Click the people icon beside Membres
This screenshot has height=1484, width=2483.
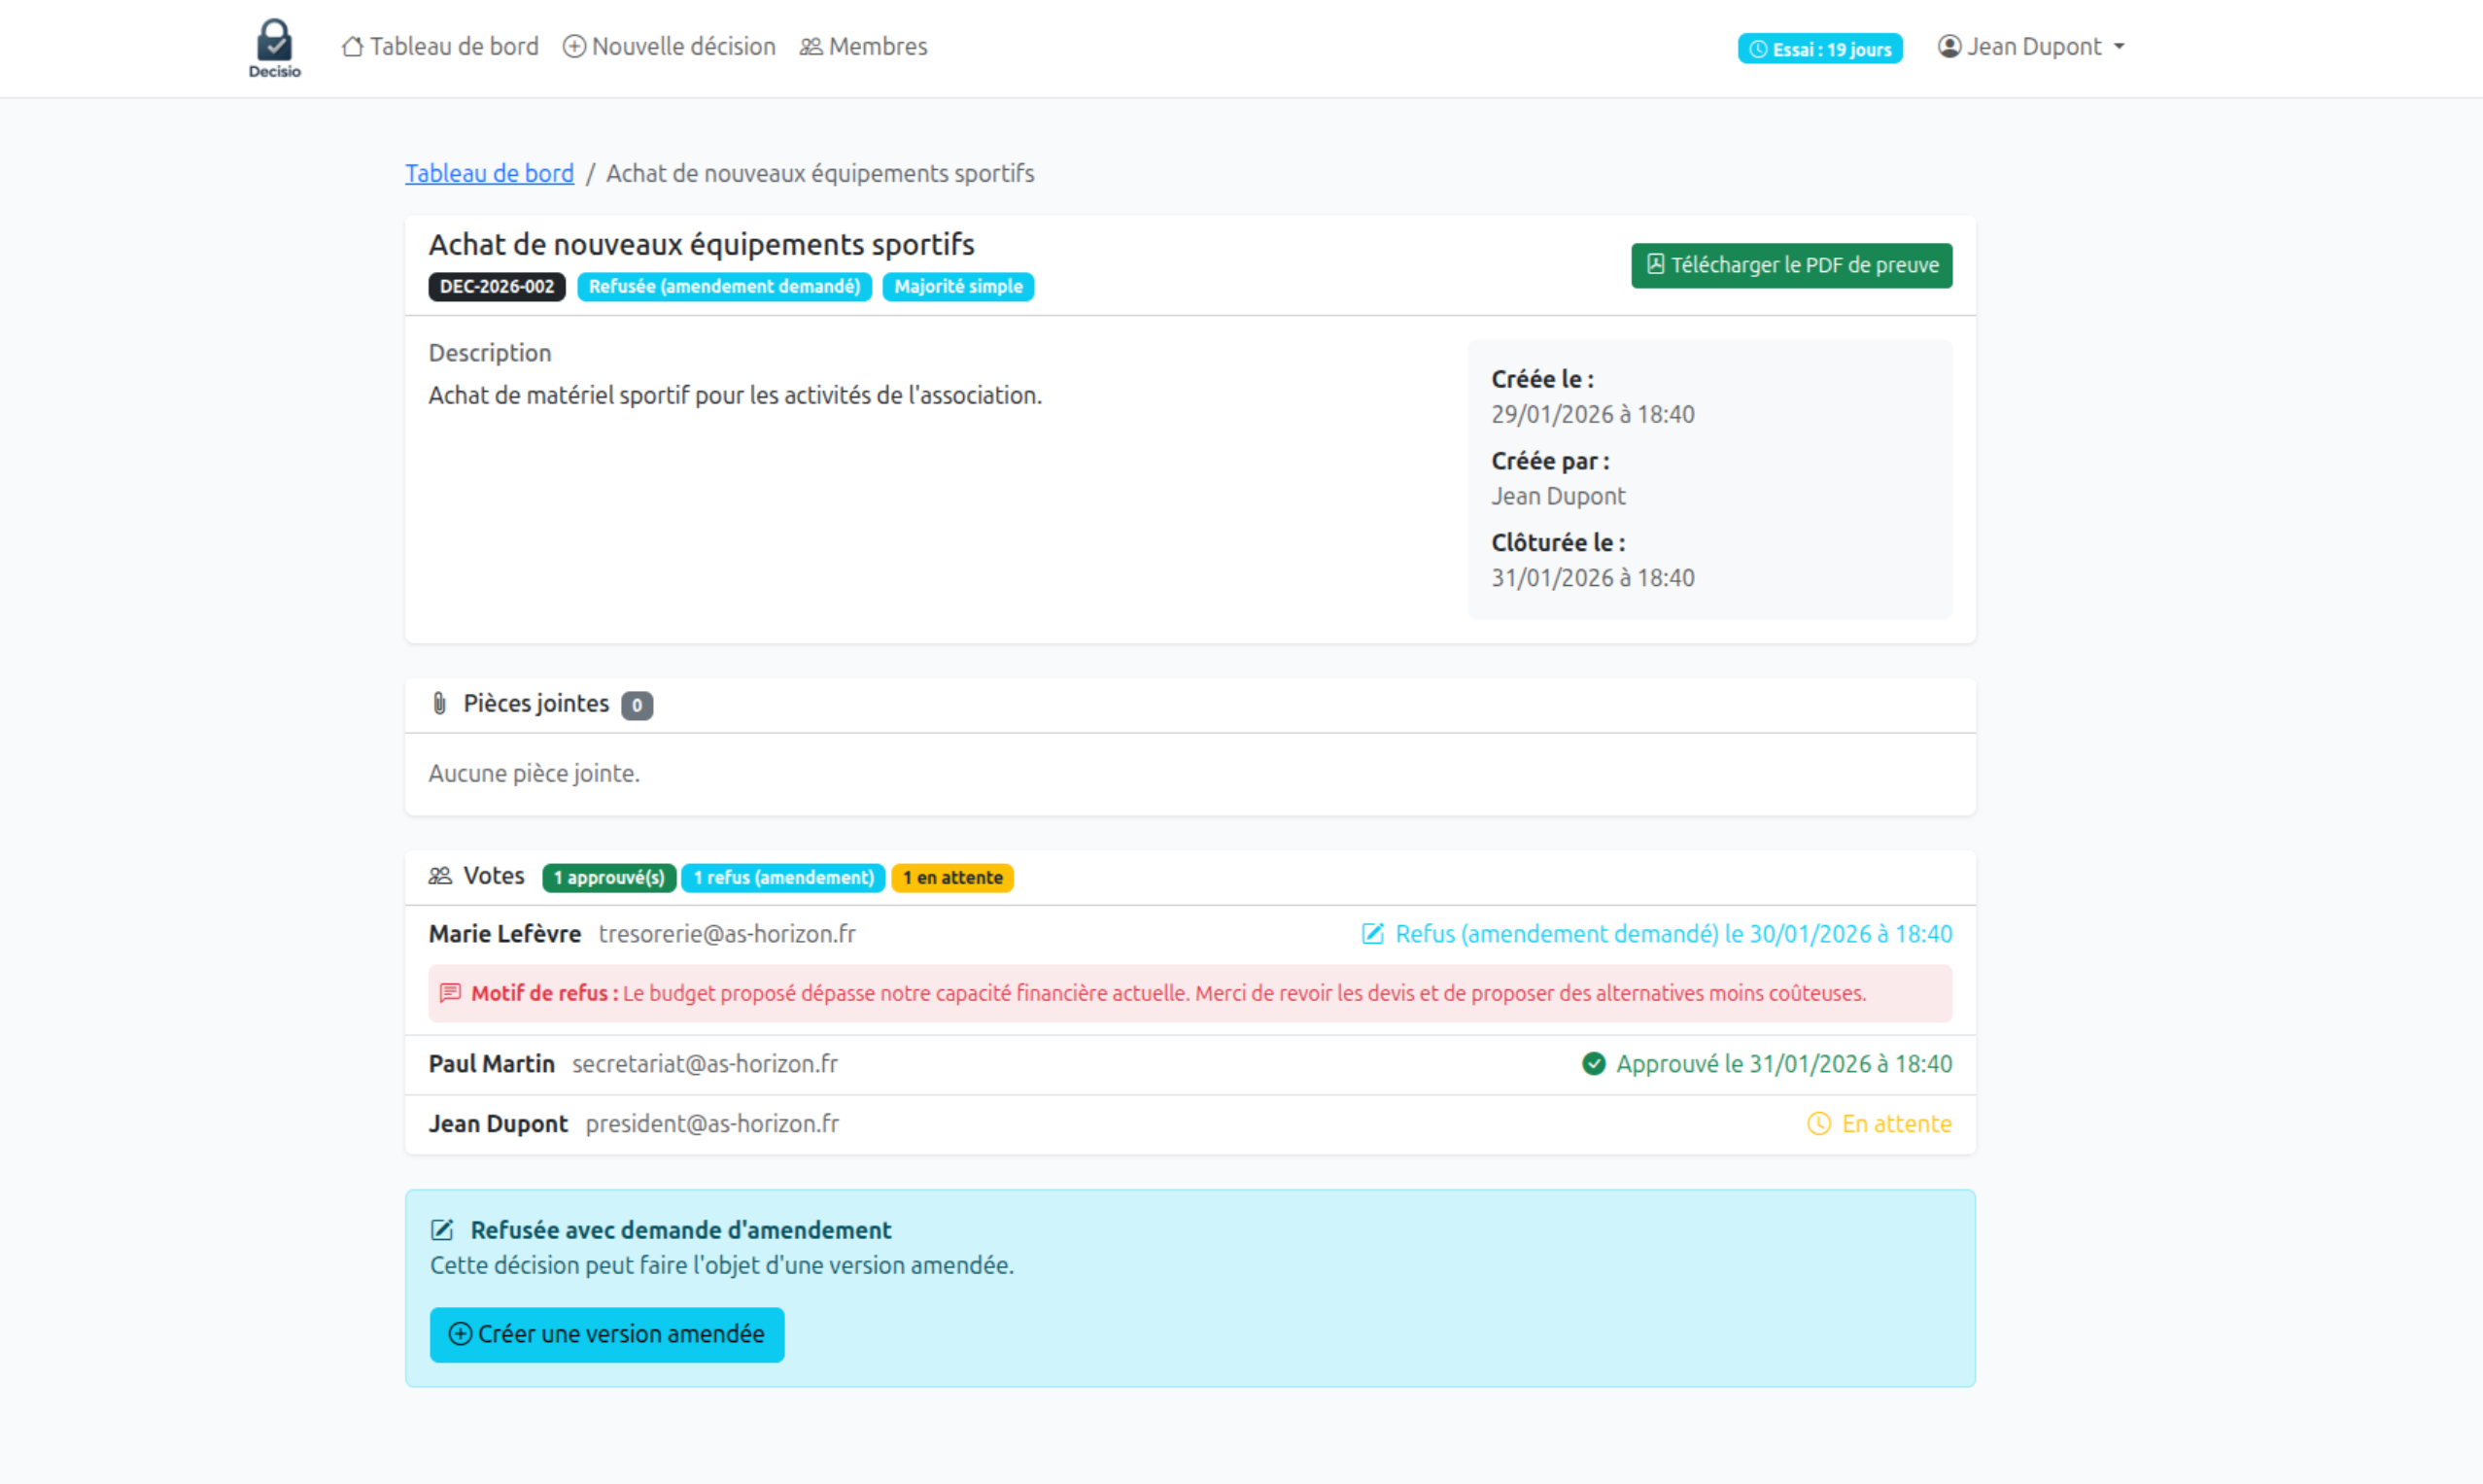811,47
